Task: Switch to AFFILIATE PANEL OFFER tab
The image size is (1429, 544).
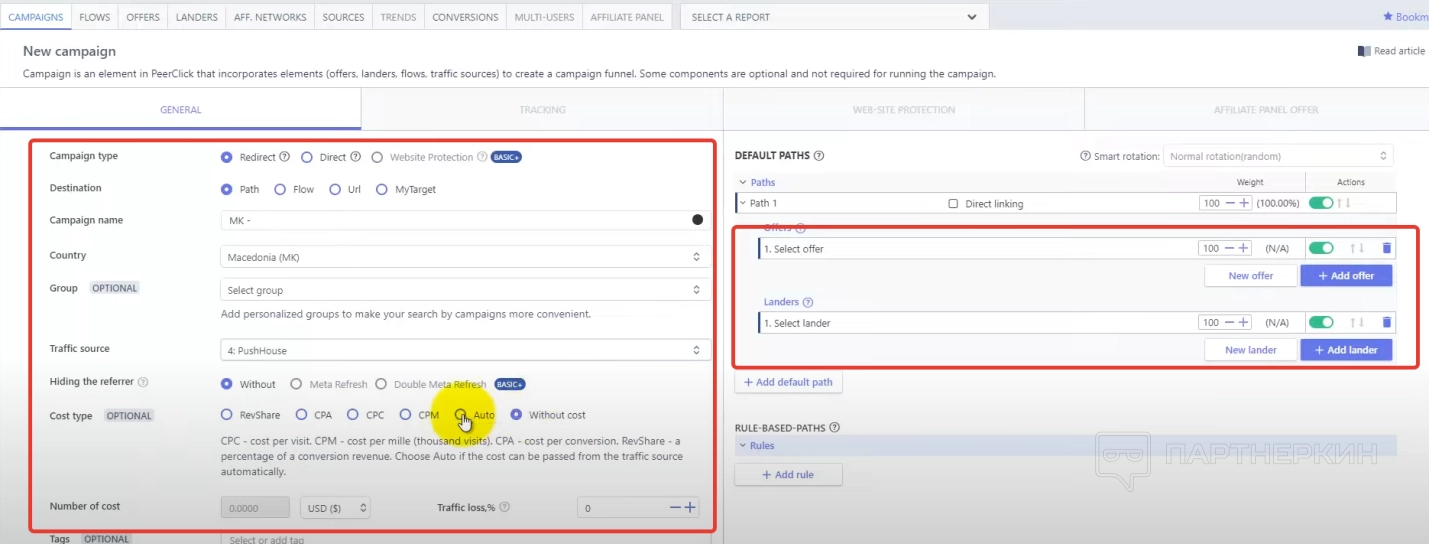Action: coord(1265,110)
